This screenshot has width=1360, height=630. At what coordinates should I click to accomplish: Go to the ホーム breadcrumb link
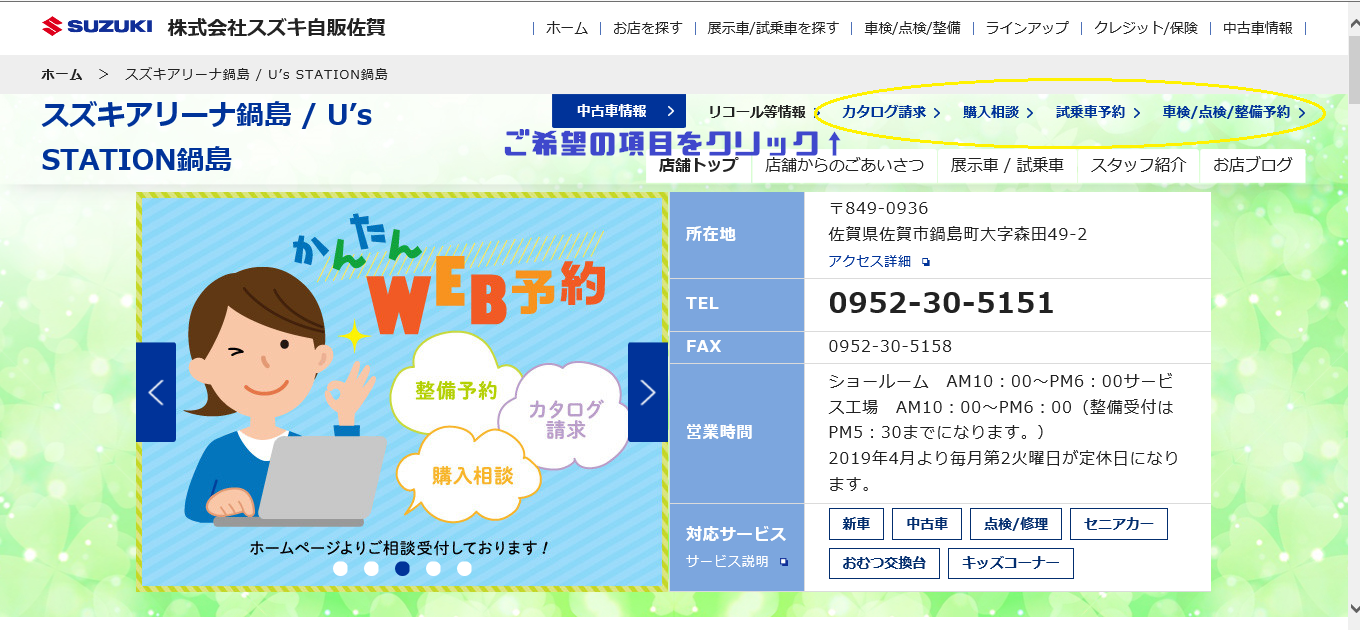62,74
